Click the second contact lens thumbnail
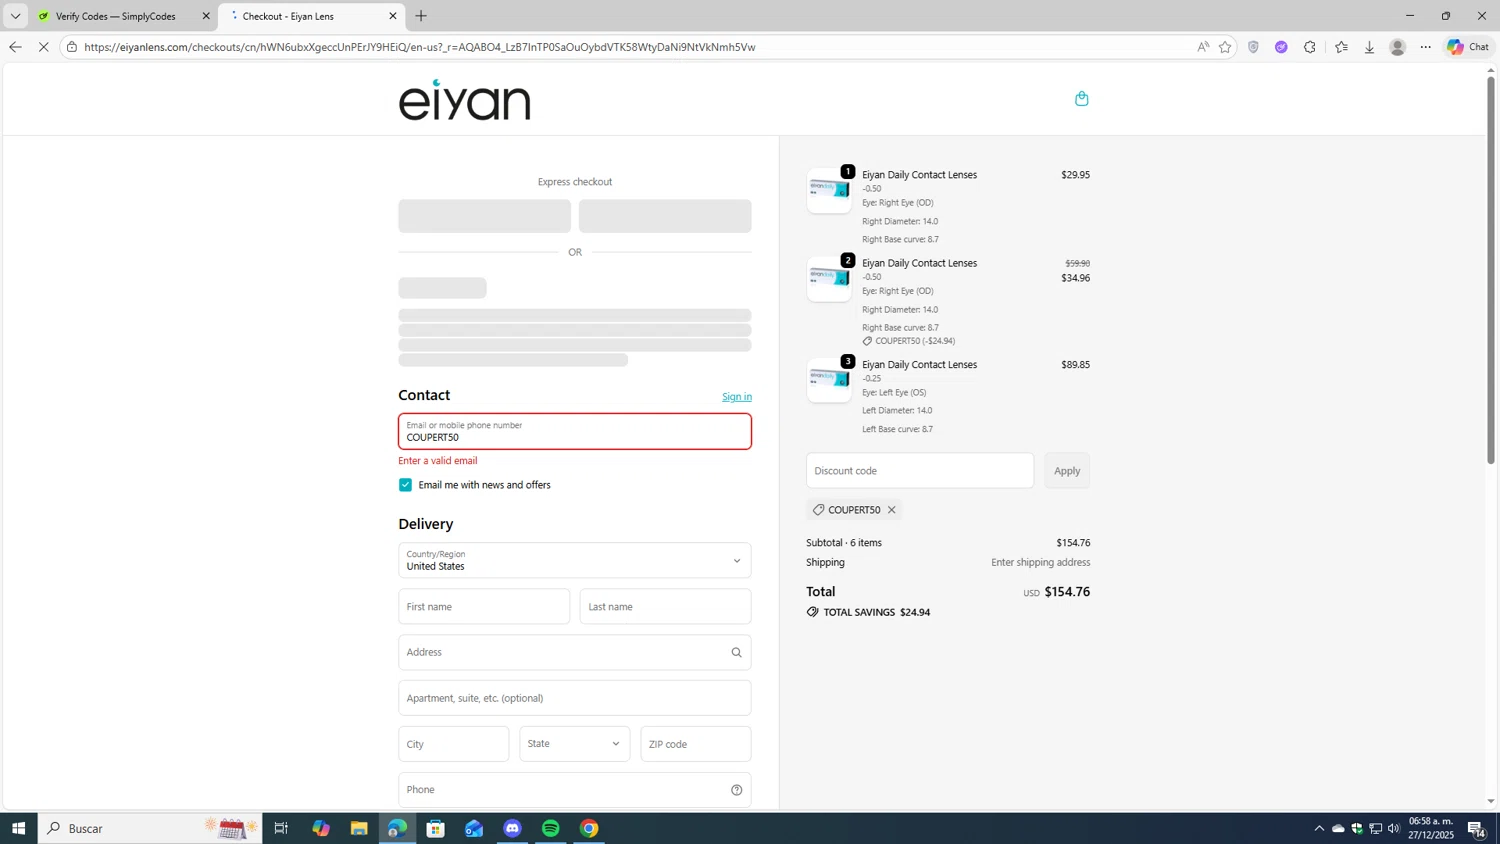 tap(829, 279)
